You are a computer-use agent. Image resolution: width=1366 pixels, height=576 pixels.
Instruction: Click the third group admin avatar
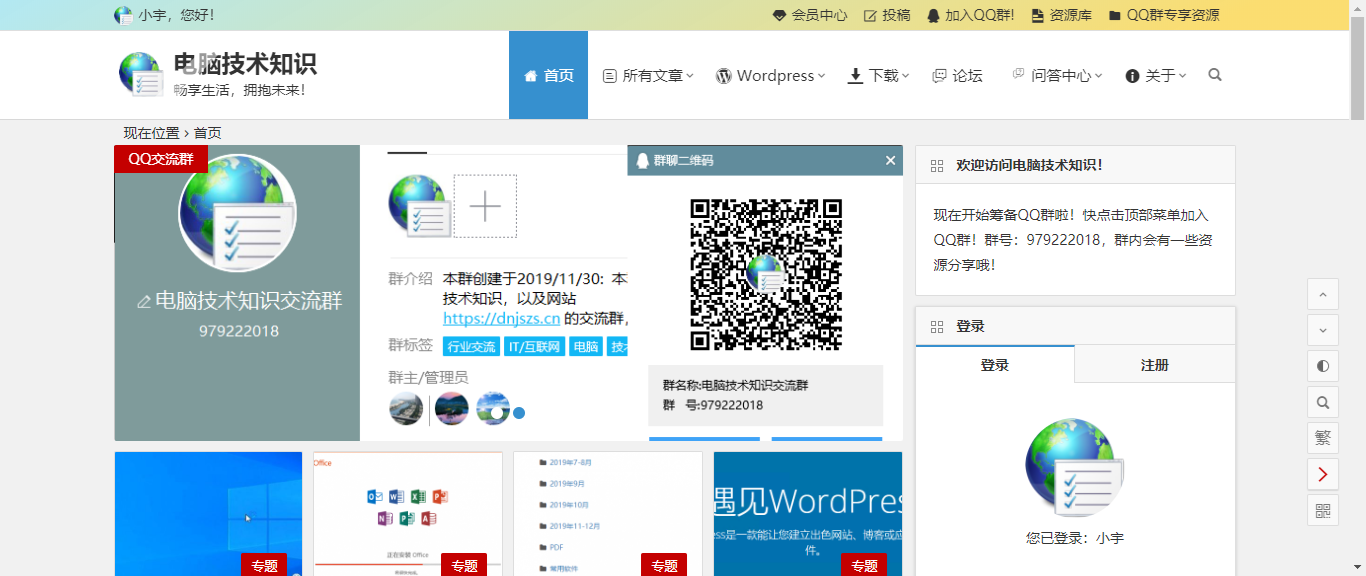pos(493,408)
